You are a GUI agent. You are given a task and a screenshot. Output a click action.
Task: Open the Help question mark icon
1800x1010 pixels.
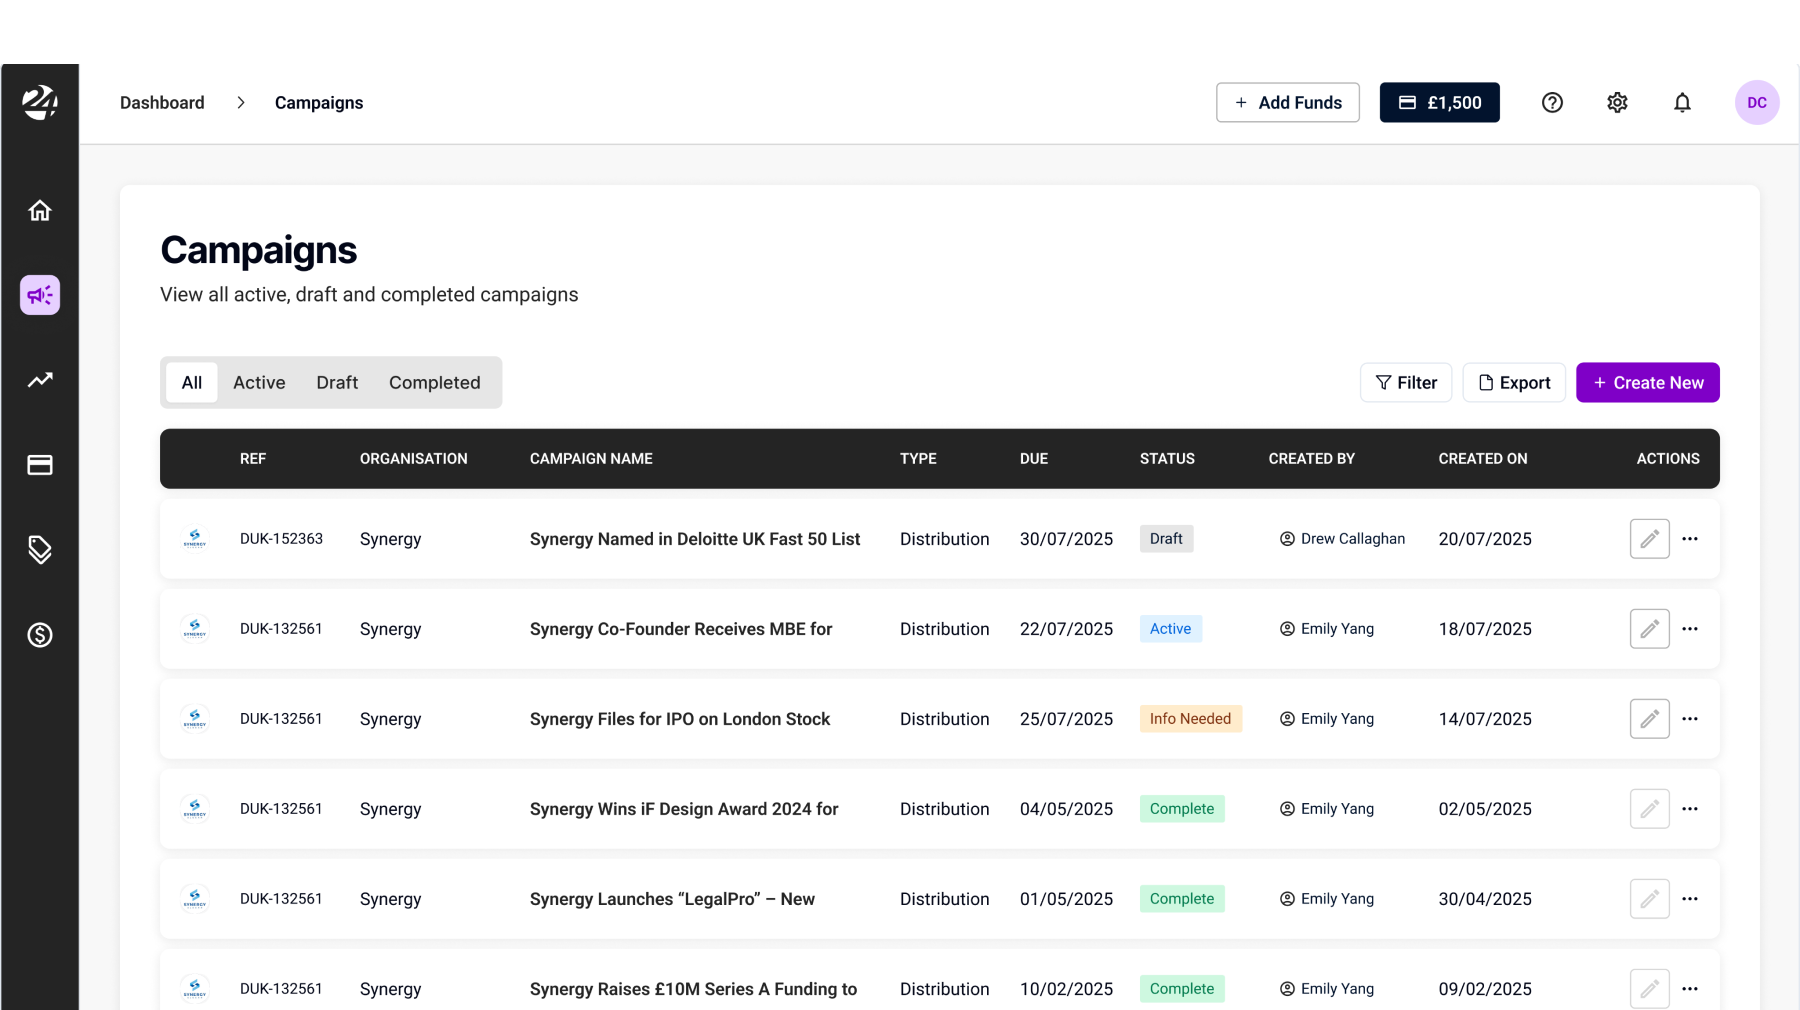[x=1552, y=102]
